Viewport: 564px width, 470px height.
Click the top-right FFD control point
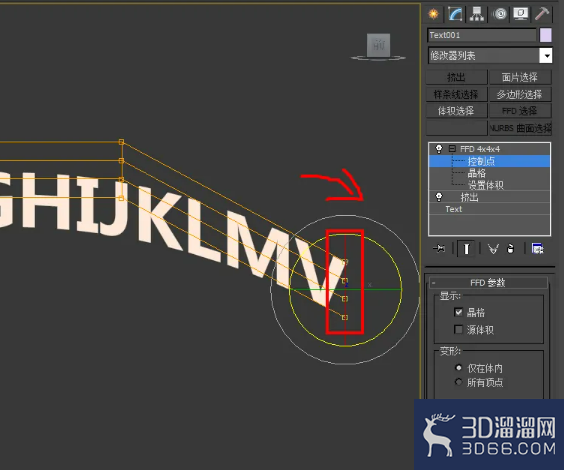(x=345, y=262)
